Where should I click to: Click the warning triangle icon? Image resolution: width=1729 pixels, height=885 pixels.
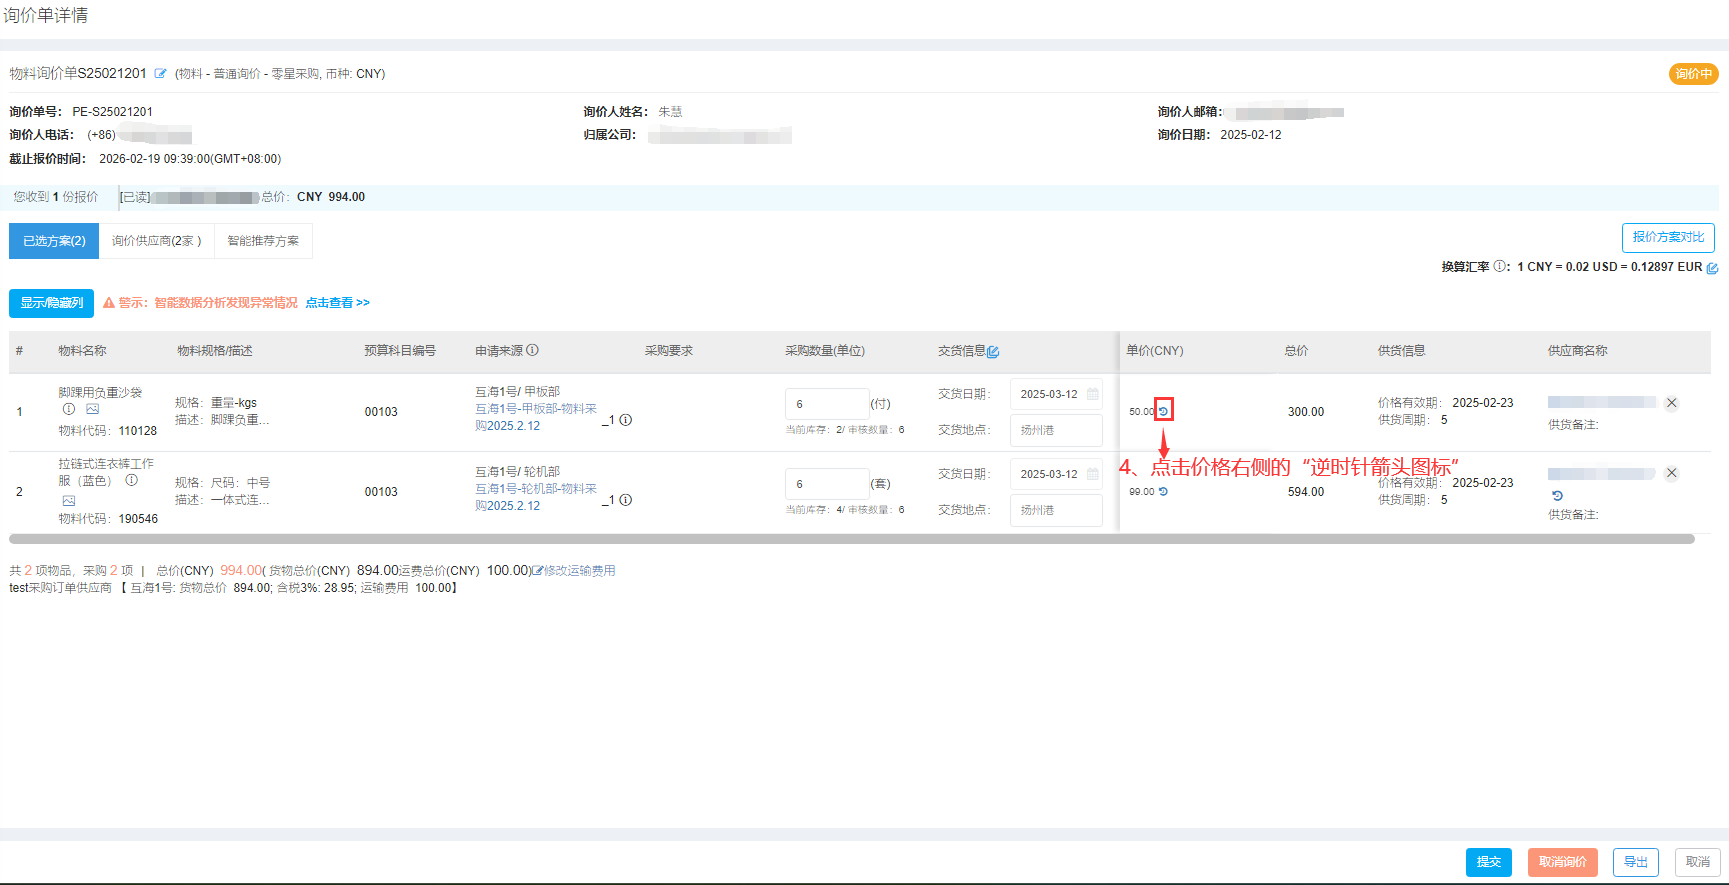click(x=109, y=303)
